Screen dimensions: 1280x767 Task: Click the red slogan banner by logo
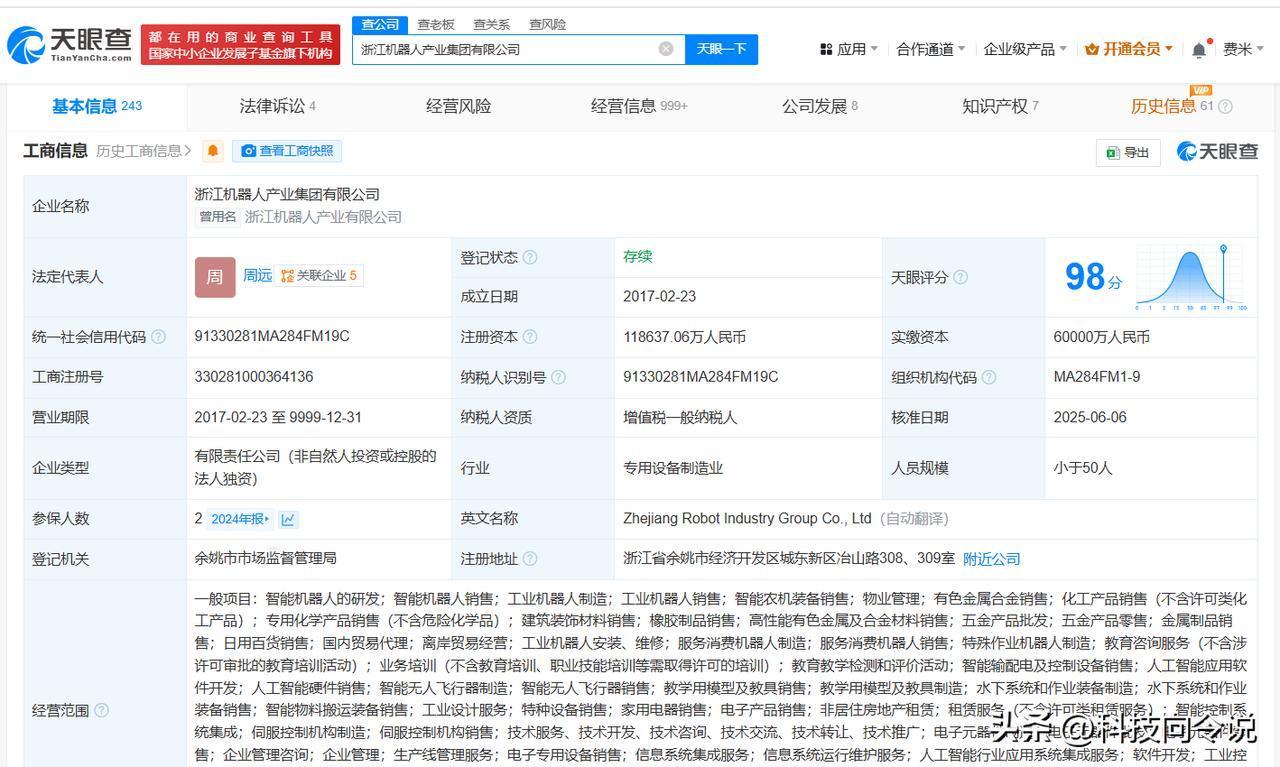pos(240,45)
